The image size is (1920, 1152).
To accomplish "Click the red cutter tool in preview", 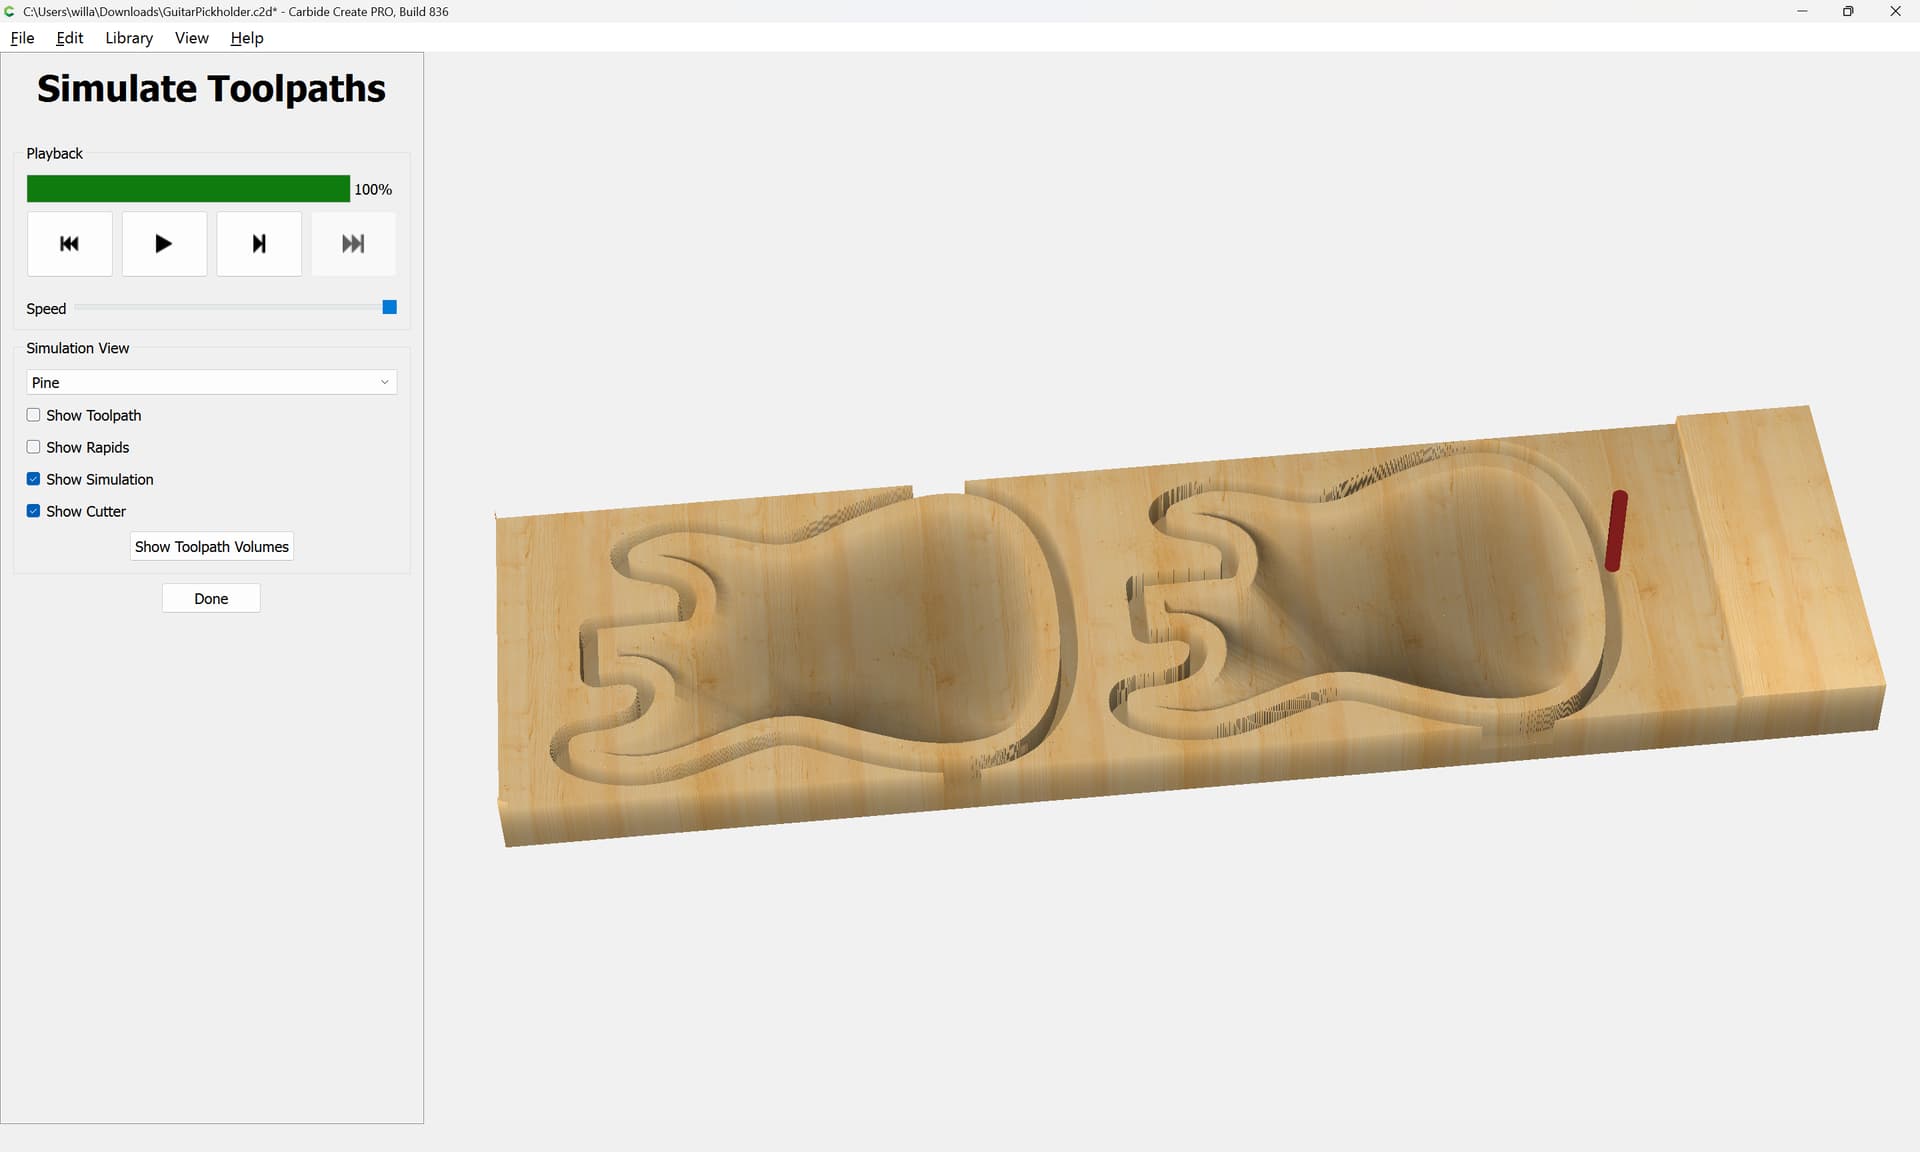I will (1616, 530).
